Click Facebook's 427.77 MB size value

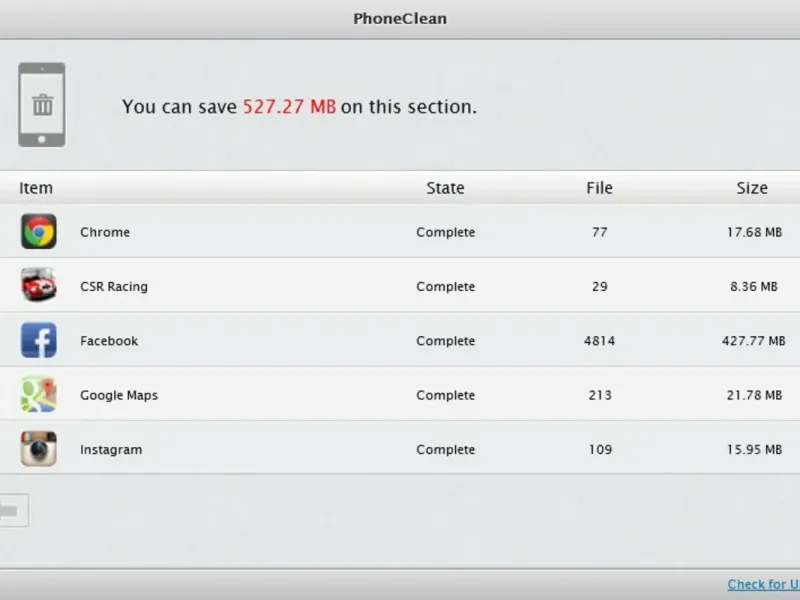tap(753, 341)
